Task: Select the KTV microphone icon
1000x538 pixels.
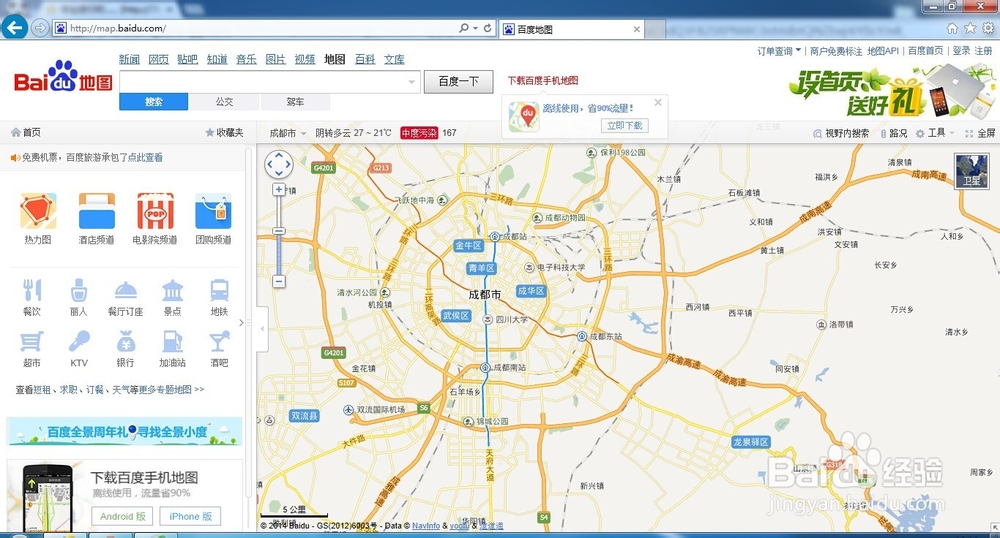Action: pyautogui.click(x=78, y=342)
